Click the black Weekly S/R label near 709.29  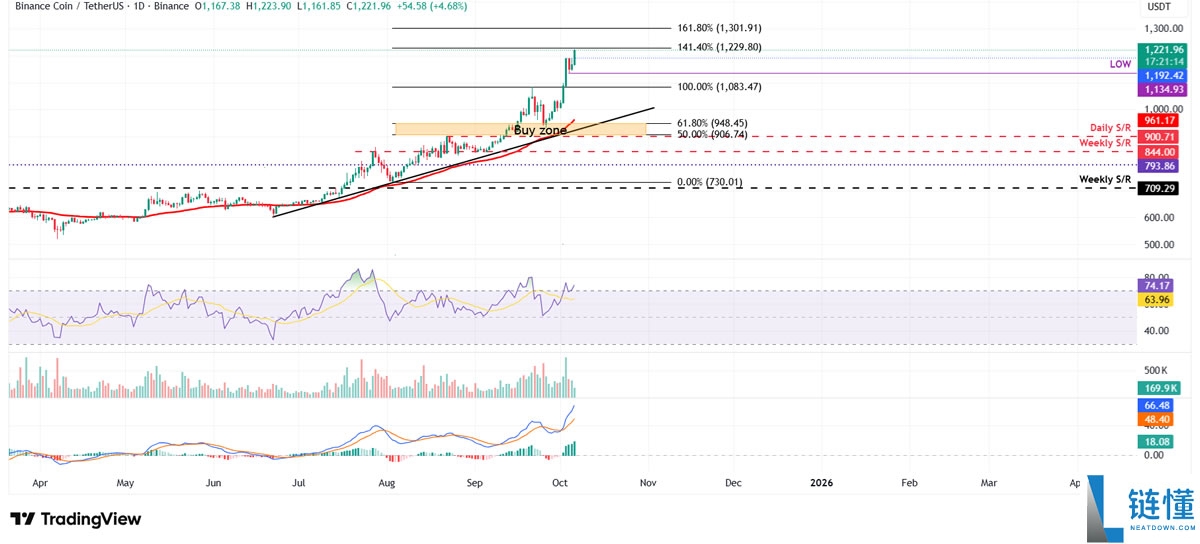click(1106, 179)
